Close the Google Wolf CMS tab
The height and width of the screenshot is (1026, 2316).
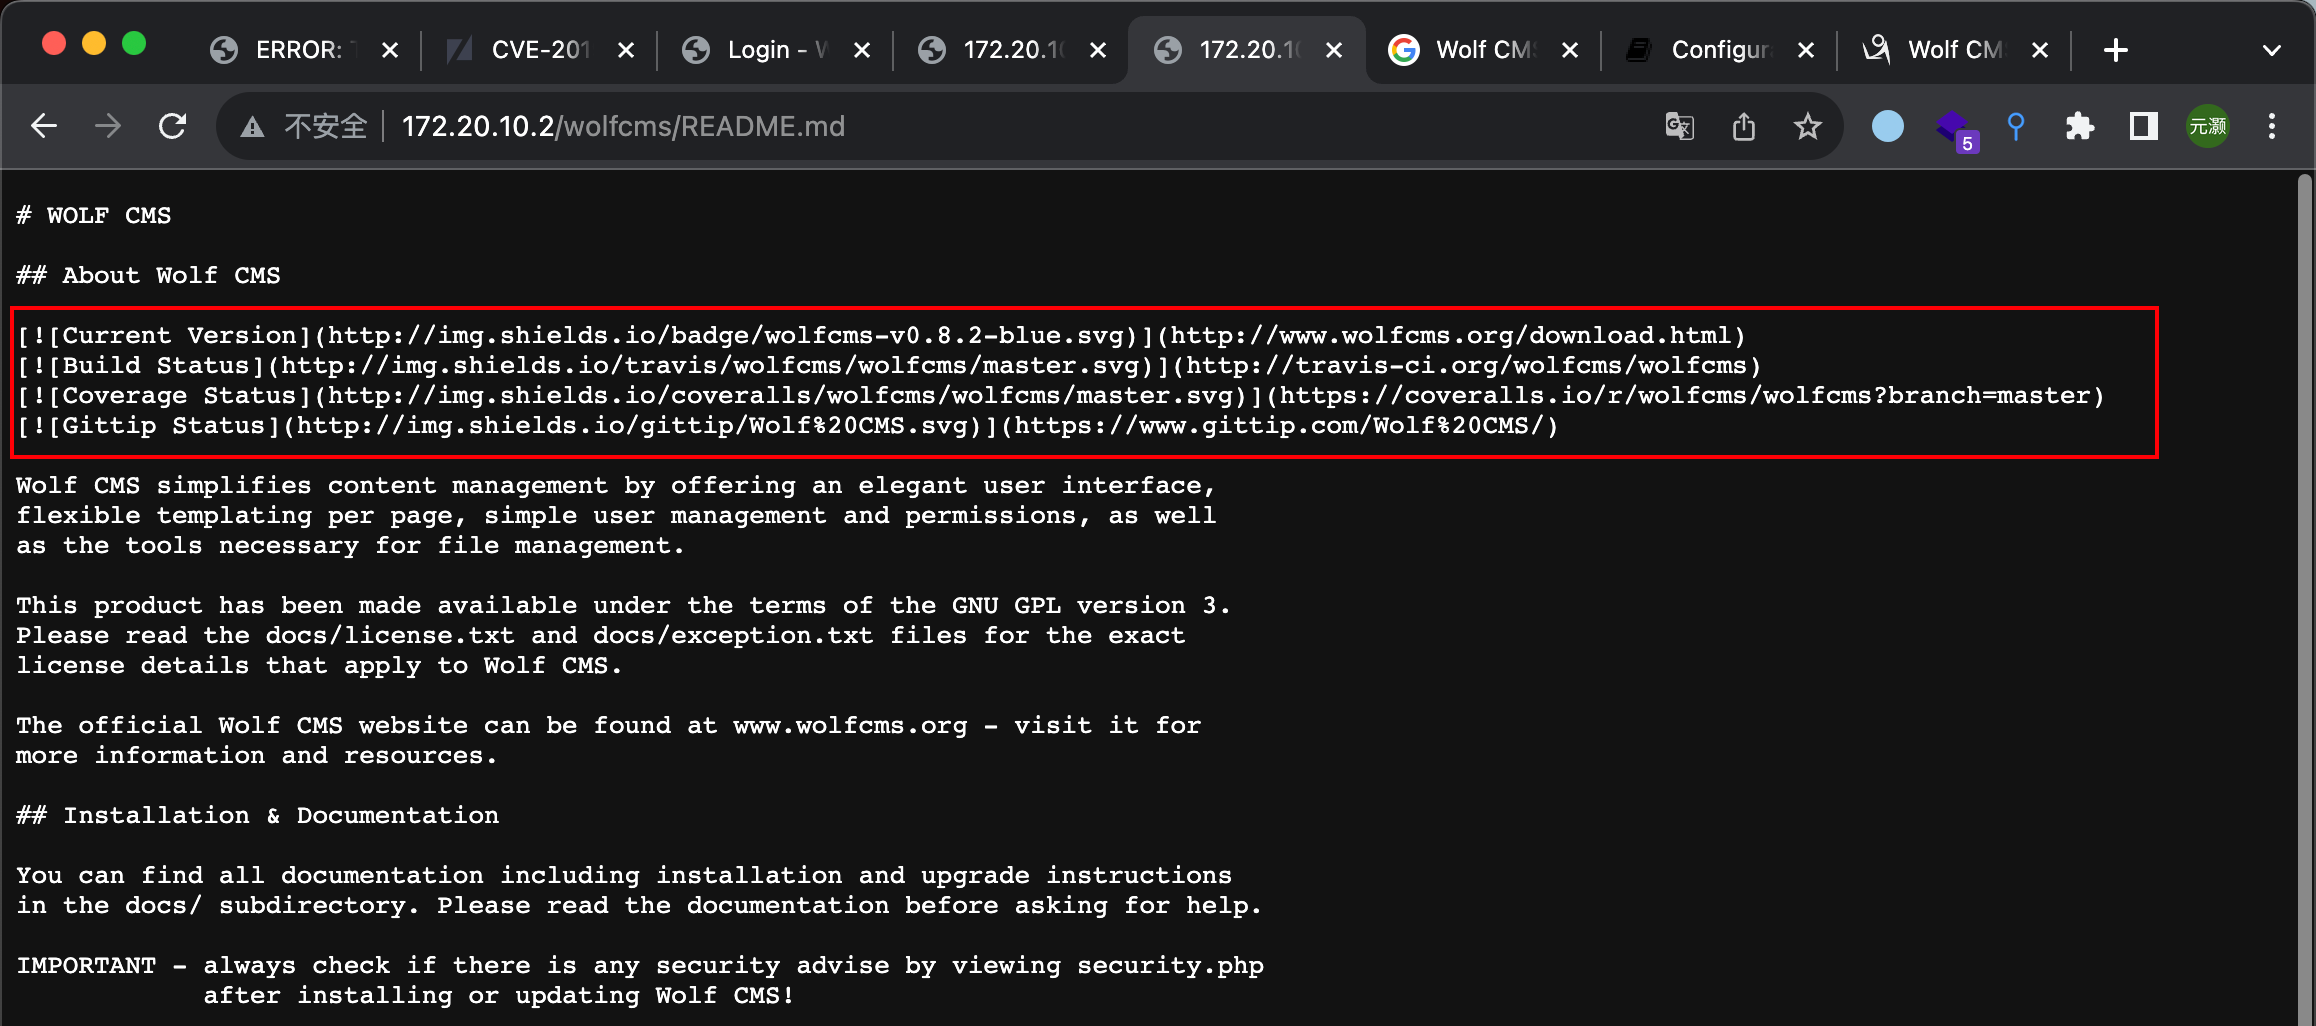click(1570, 50)
